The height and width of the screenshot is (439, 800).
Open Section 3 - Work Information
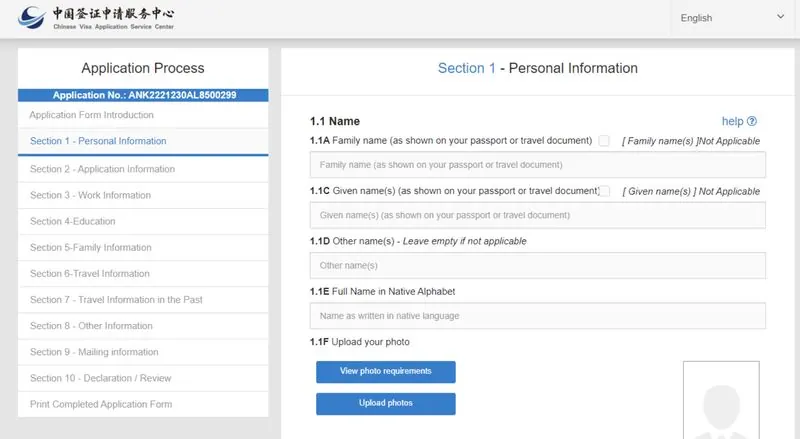90,195
